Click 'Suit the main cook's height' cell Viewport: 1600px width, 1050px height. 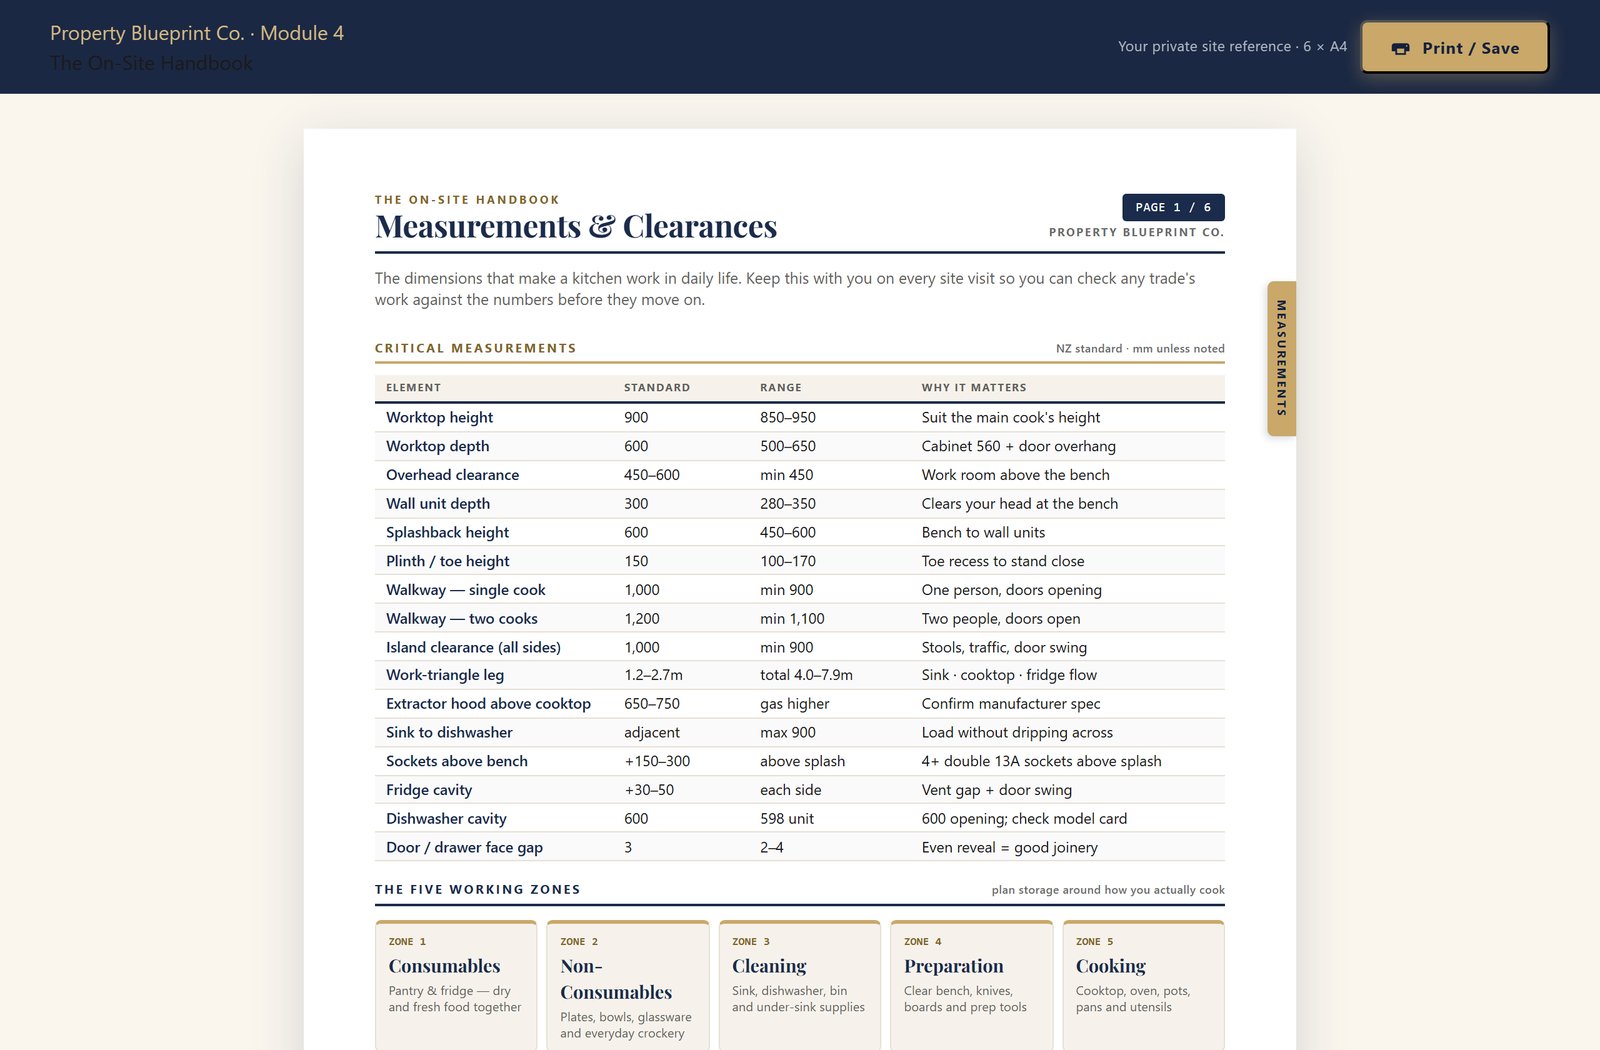(1011, 417)
